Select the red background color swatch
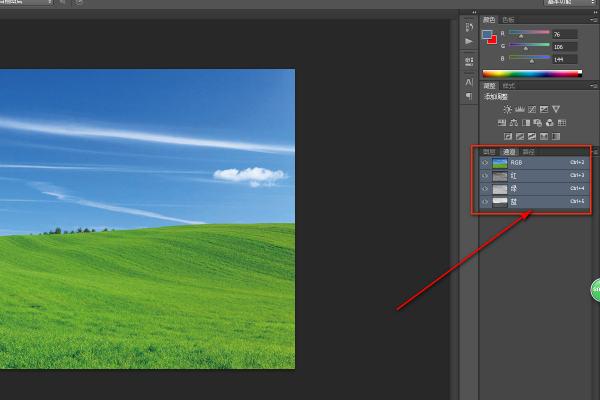Viewport: 600px width, 400px height. pos(492,40)
